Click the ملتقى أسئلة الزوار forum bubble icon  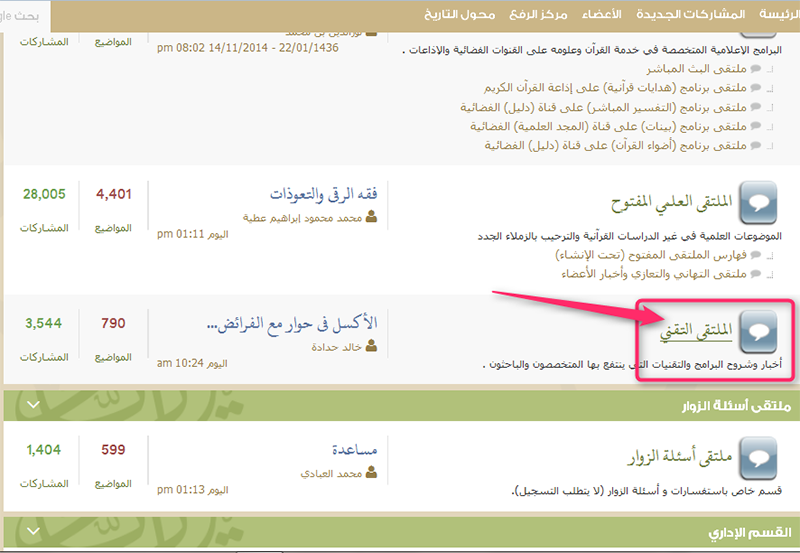(x=759, y=459)
